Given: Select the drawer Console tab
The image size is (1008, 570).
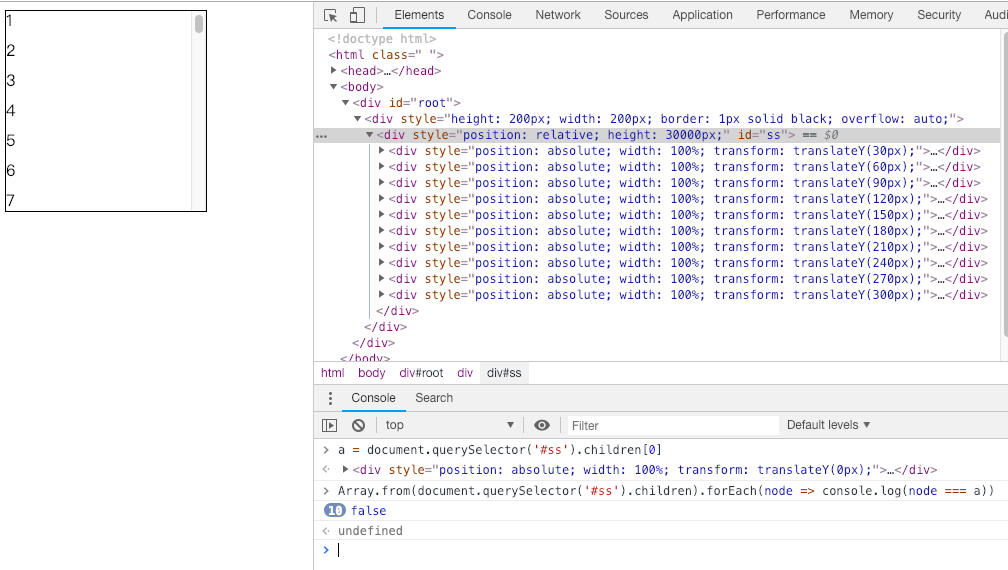Looking at the screenshot, I should [x=374, y=398].
